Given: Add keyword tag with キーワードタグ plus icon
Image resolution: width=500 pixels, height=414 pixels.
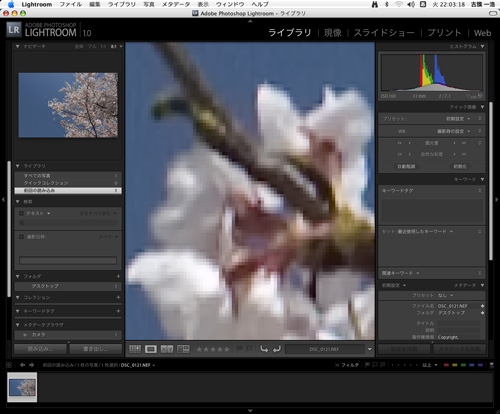Looking at the screenshot, I should [x=118, y=311].
